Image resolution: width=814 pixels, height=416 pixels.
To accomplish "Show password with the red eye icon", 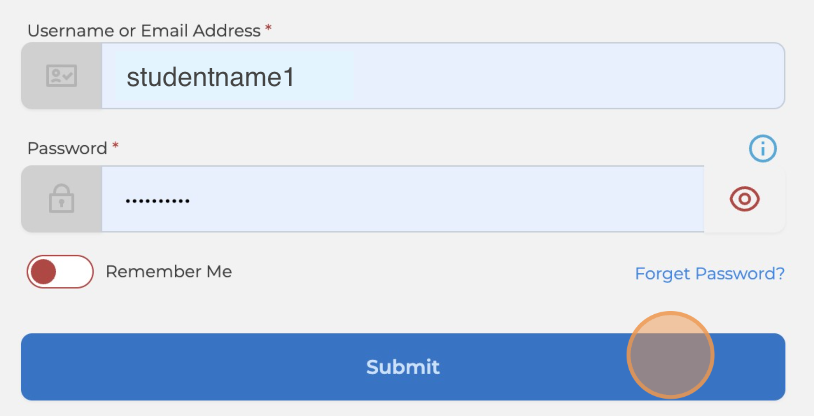I will (x=745, y=199).
